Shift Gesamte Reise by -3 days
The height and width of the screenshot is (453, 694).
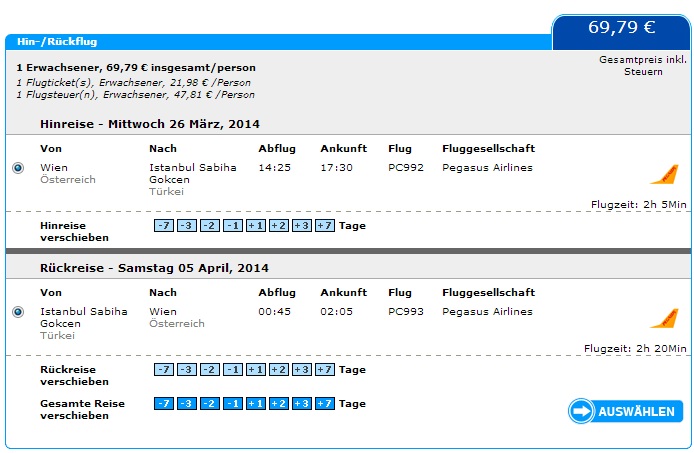click(187, 403)
